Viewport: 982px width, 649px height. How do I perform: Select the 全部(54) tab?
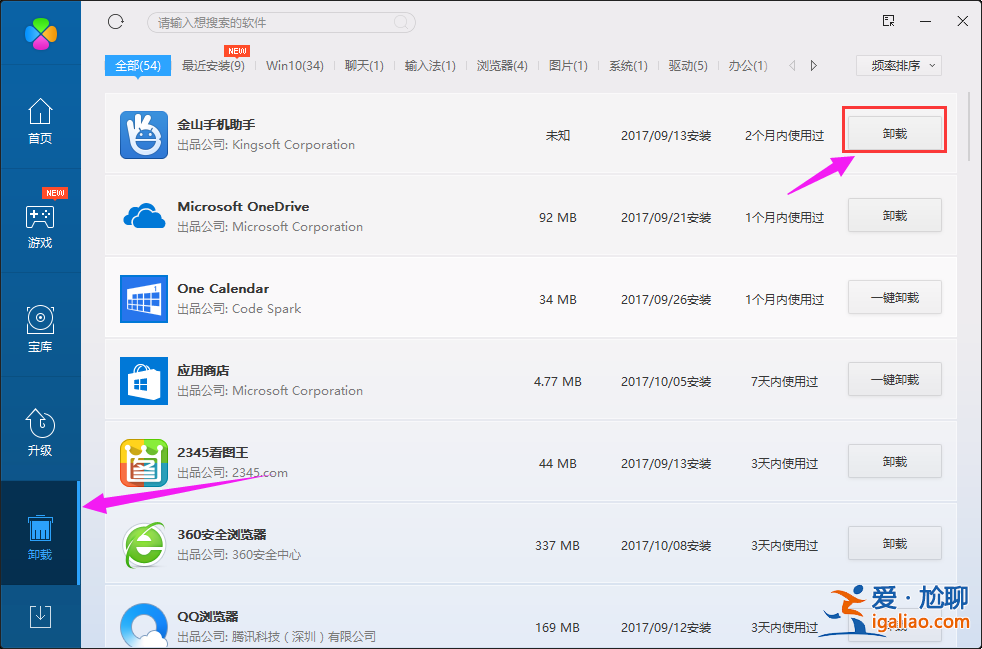pyautogui.click(x=137, y=64)
